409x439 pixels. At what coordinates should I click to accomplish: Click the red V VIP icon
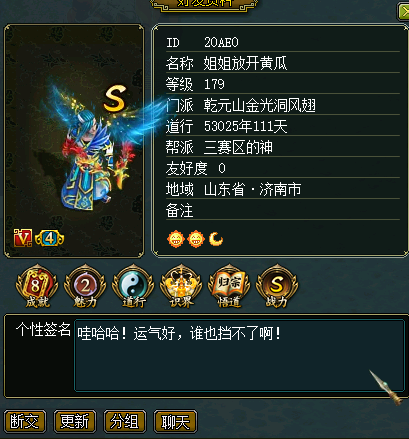23,238
